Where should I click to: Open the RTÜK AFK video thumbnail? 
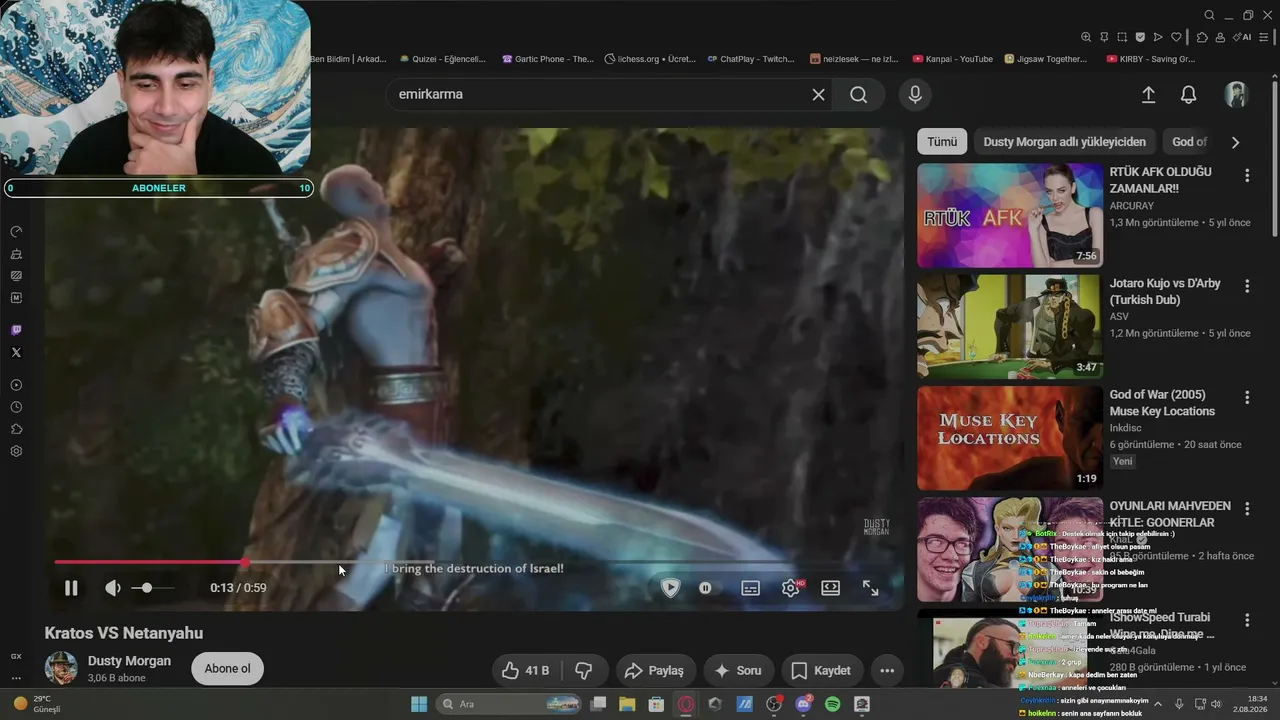(1010, 215)
